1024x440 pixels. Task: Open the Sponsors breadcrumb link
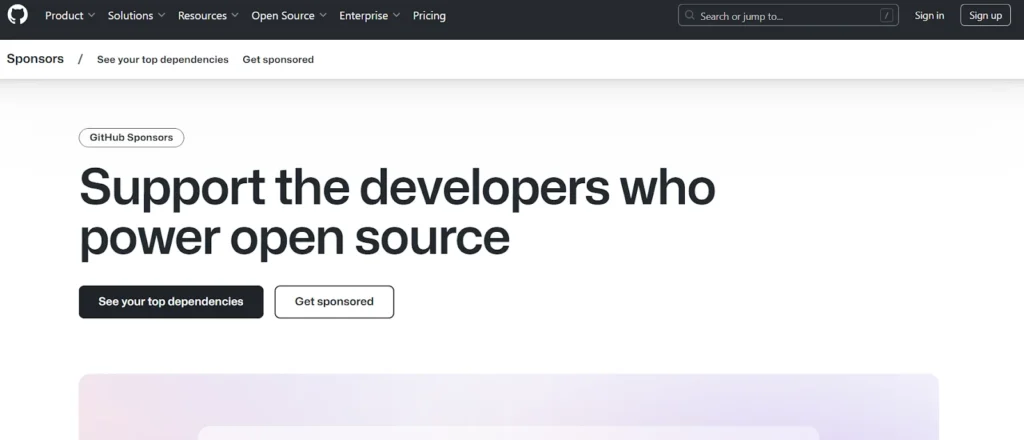coord(35,59)
